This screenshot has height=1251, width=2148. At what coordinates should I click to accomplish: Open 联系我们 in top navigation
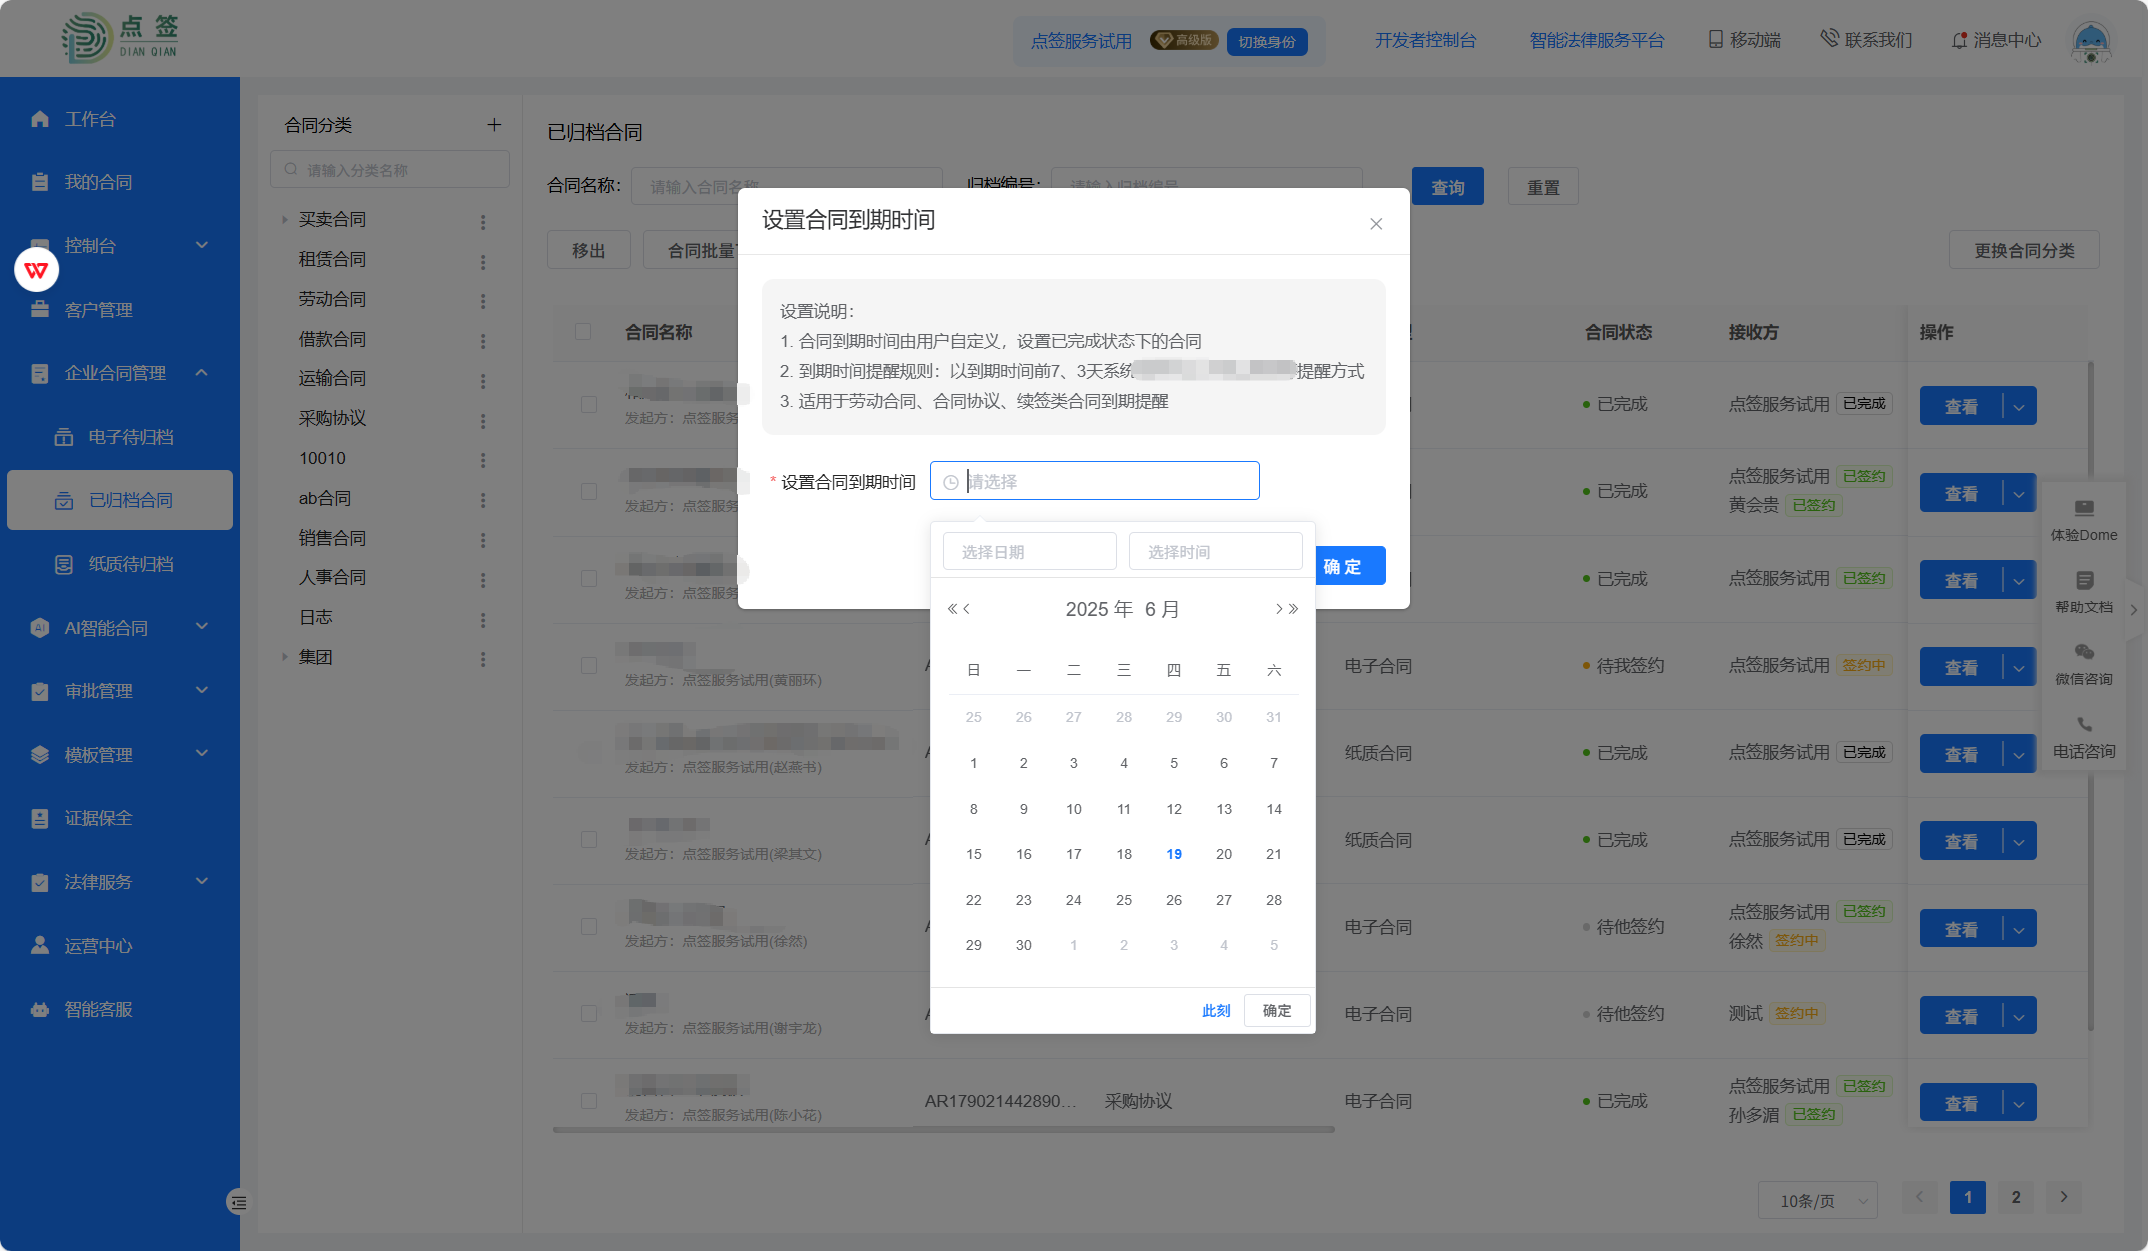click(x=1867, y=40)
